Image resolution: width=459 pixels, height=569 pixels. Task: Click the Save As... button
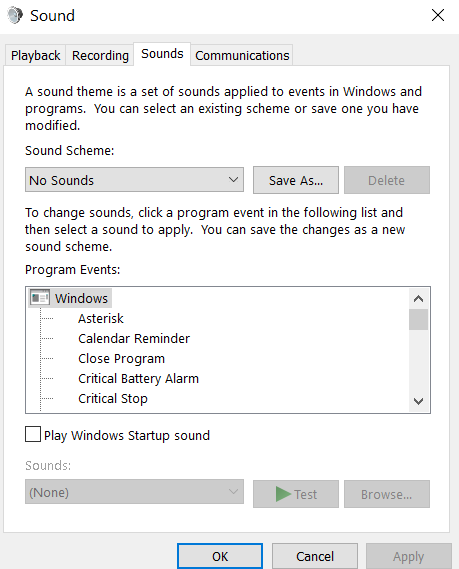[x=296, y=180]
